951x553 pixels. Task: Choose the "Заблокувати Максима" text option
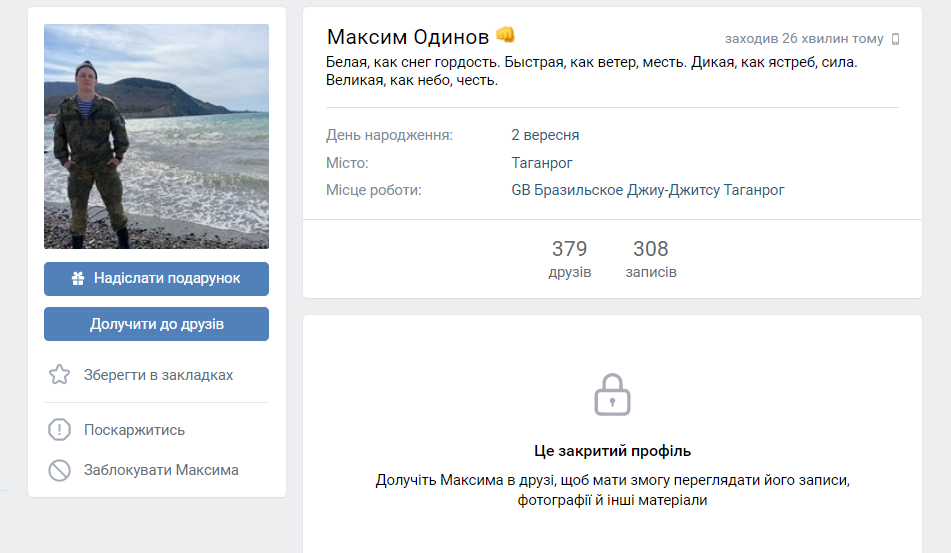point(161,470)
